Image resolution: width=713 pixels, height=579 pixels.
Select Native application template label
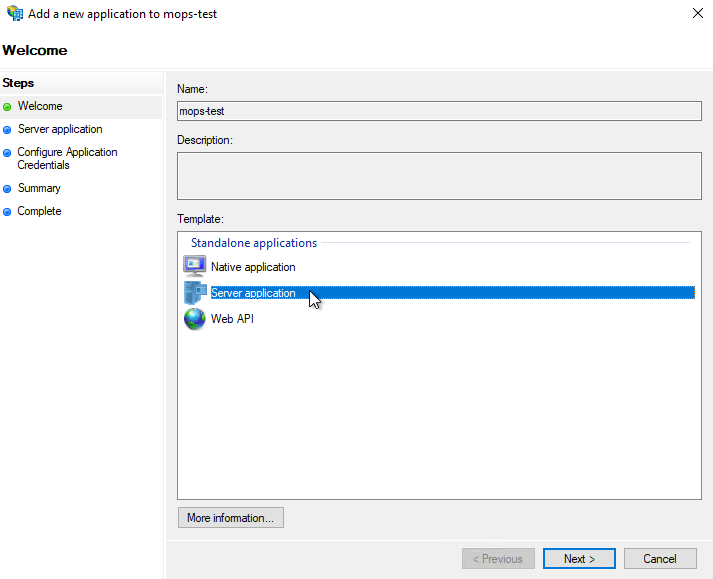[x=253, y=267]
